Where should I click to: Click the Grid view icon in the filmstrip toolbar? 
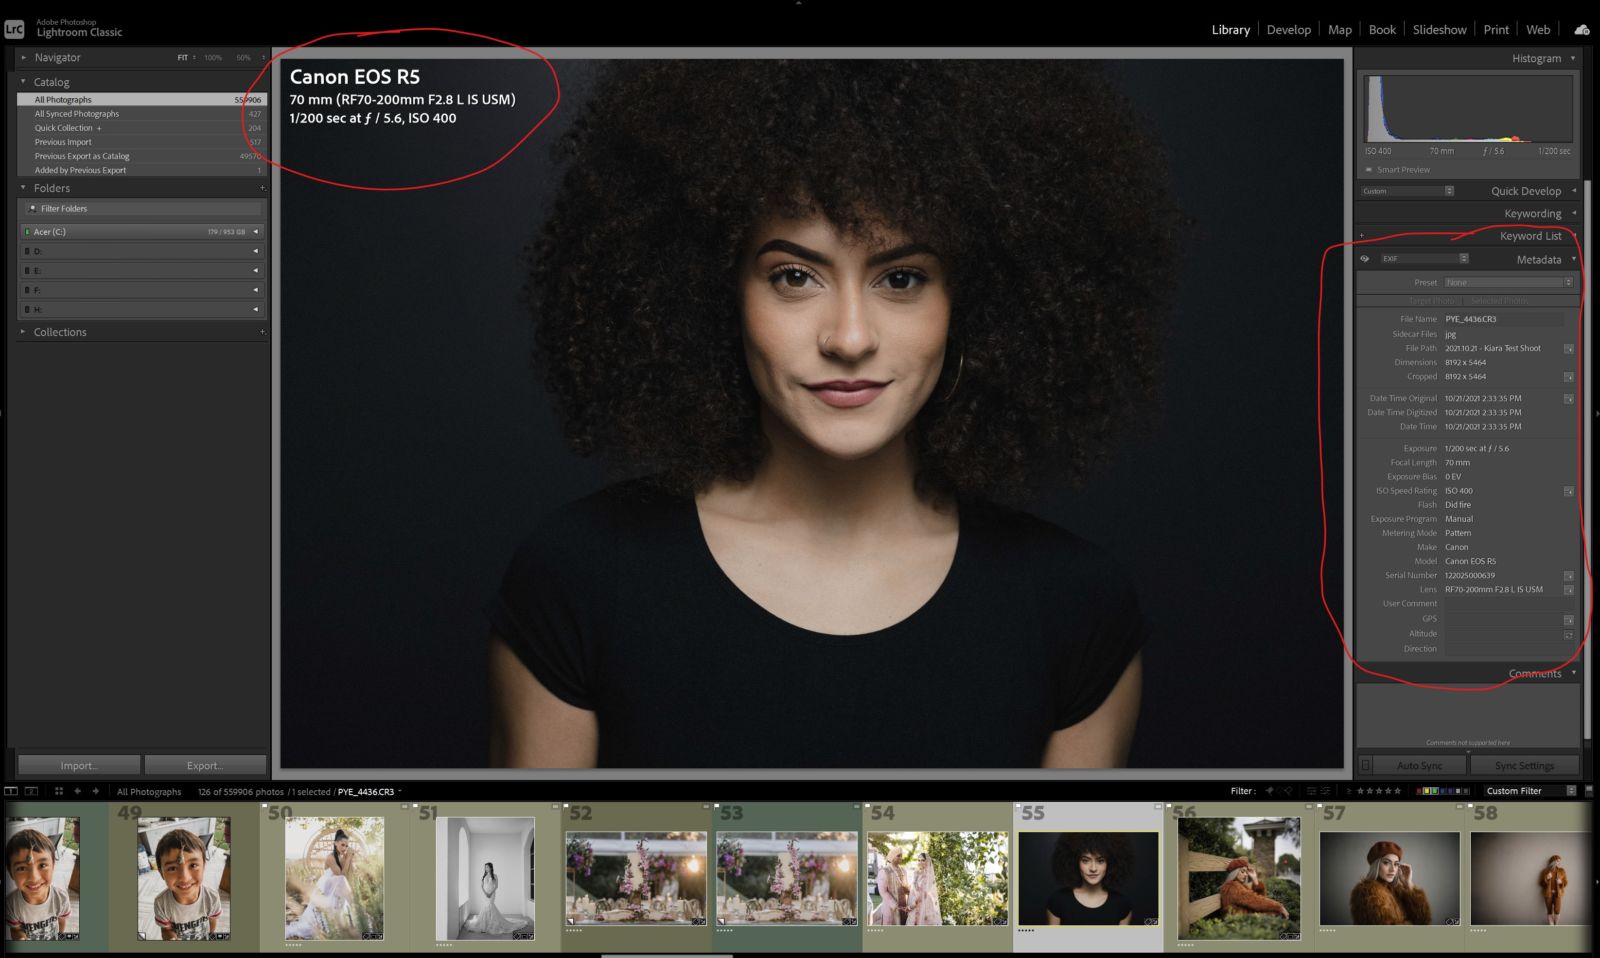click(x=59, y=791)
